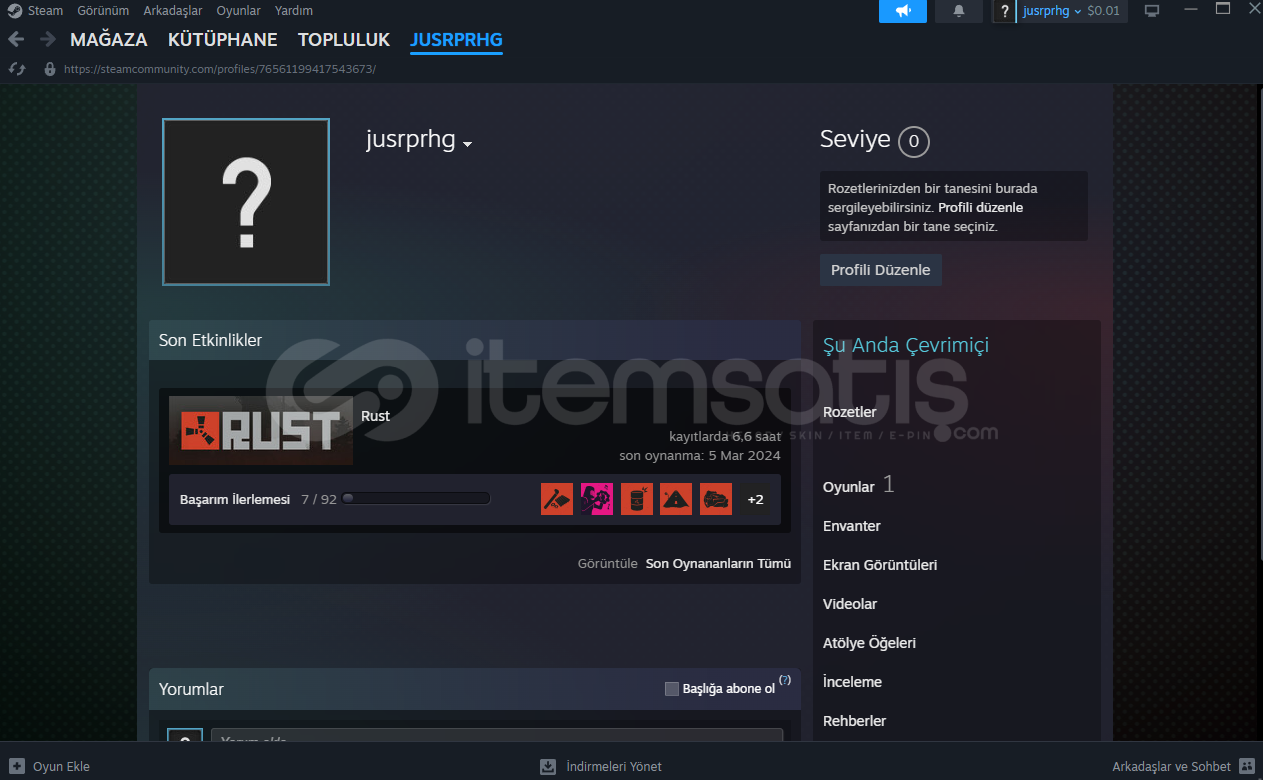Click the Steam logo icon in the menu bar
This screenshot has width=1263, height=780.
pos(14,11)
